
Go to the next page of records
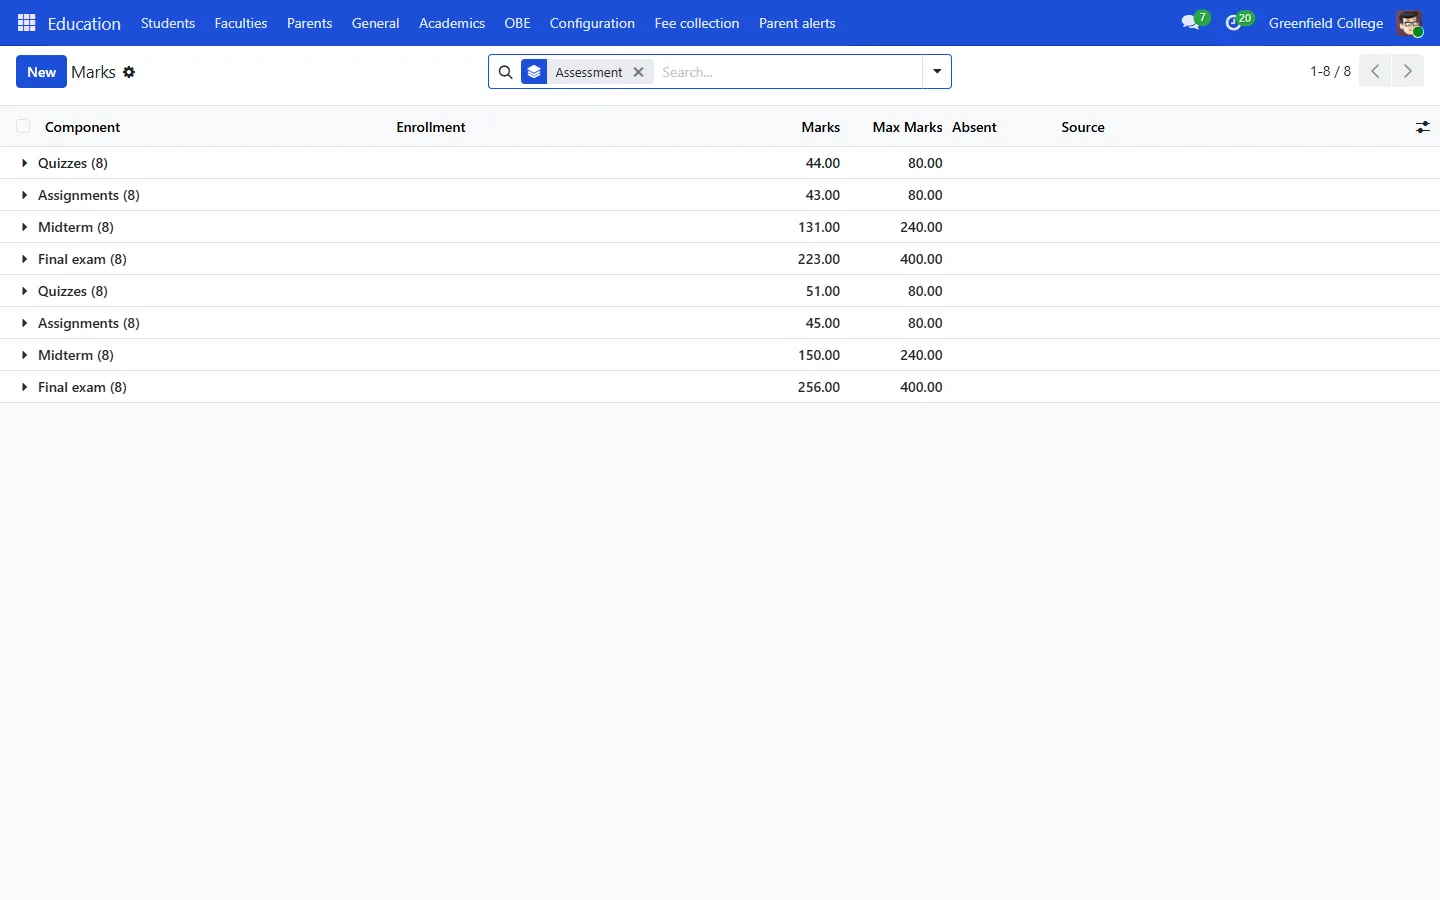(1408, 71)
